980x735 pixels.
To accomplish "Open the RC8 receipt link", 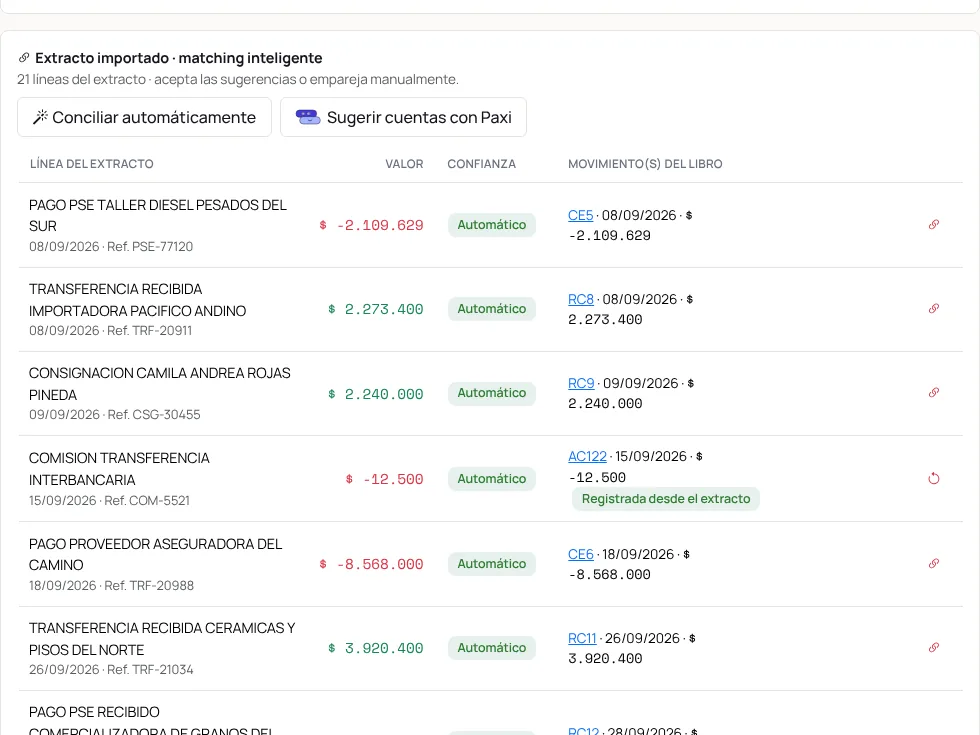I will click(x=581, y=299).
